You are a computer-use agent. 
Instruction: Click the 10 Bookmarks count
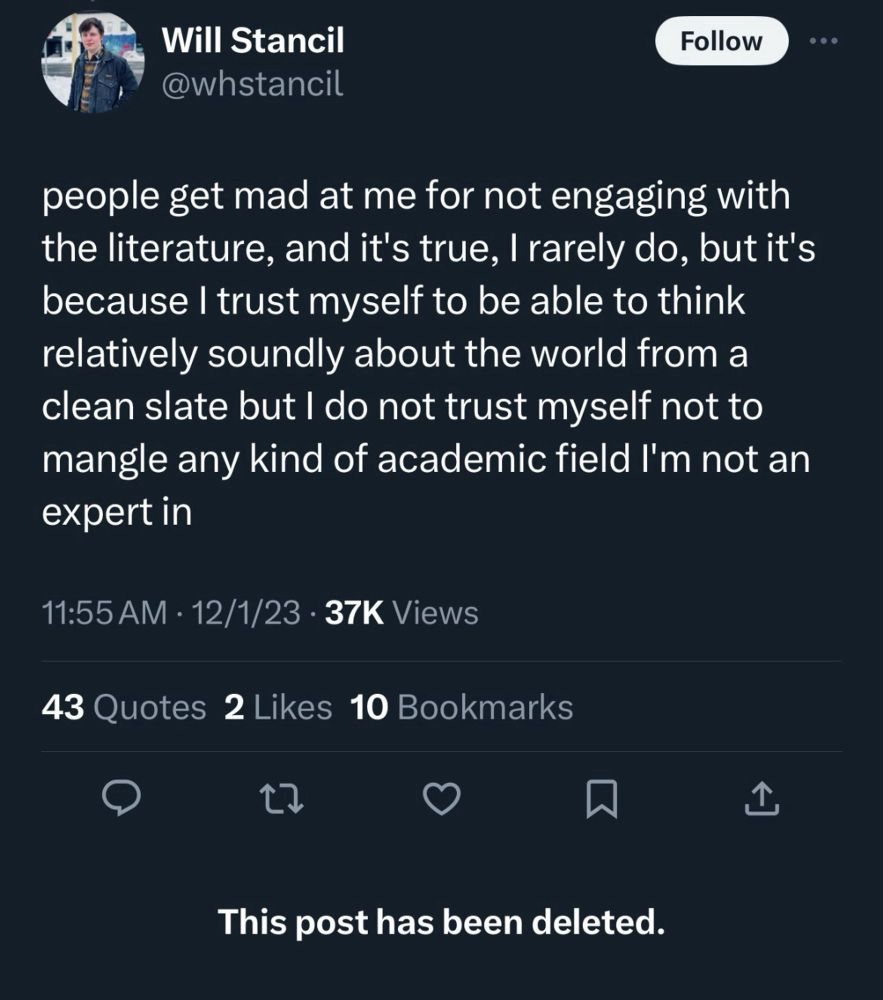tap(461, 708)
